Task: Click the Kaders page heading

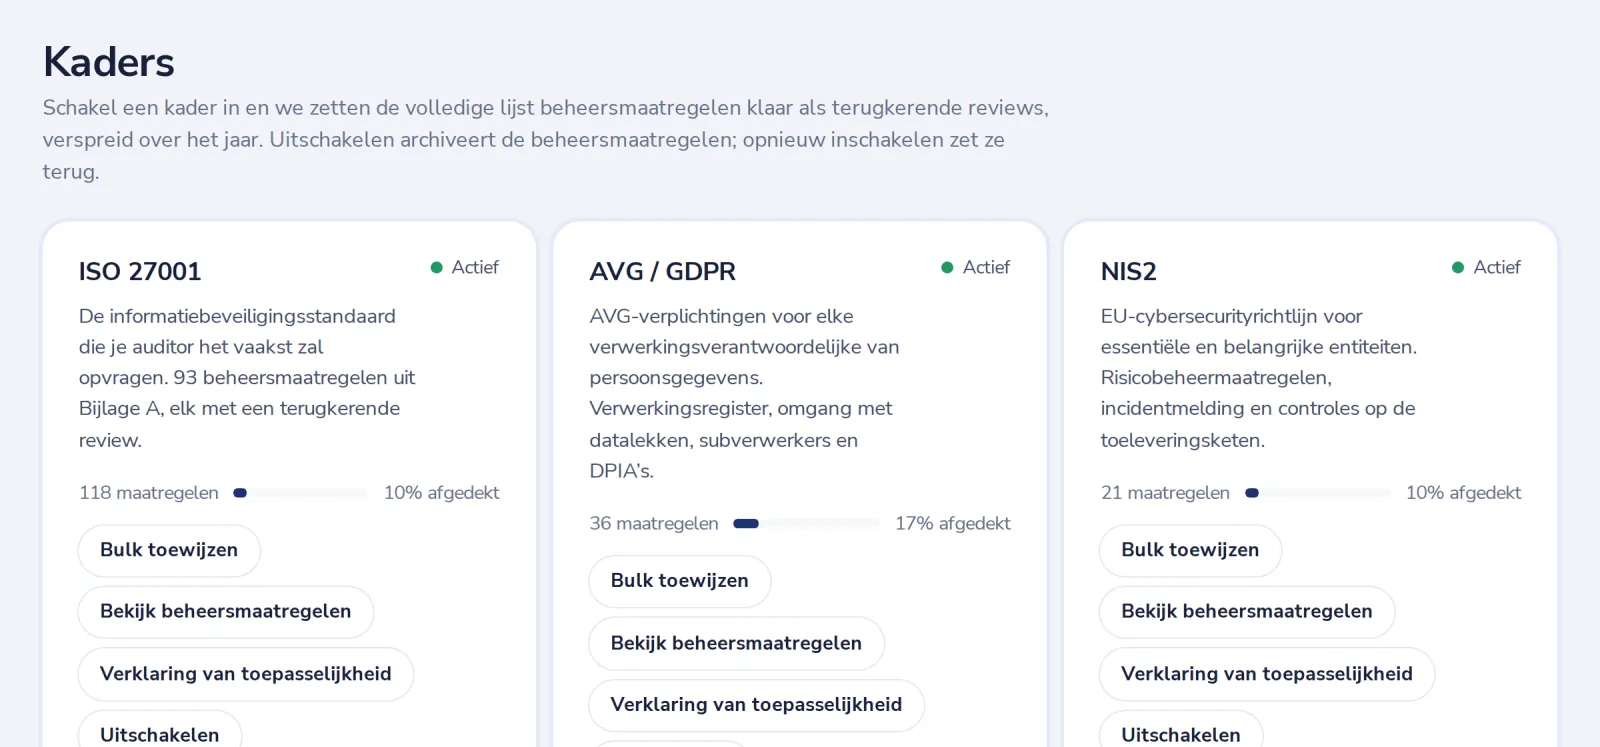Action: point(109,62)
